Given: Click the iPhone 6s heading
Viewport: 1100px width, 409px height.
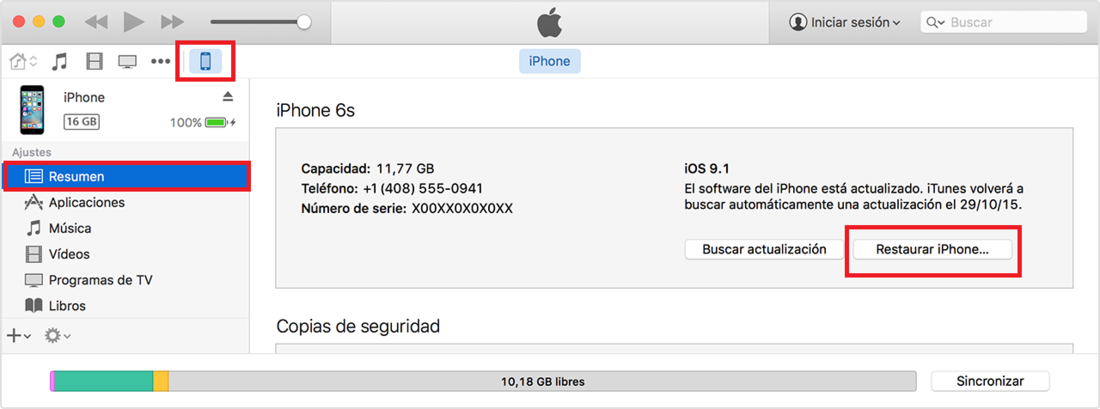Looking at the screenshot, I should point(316,110).
